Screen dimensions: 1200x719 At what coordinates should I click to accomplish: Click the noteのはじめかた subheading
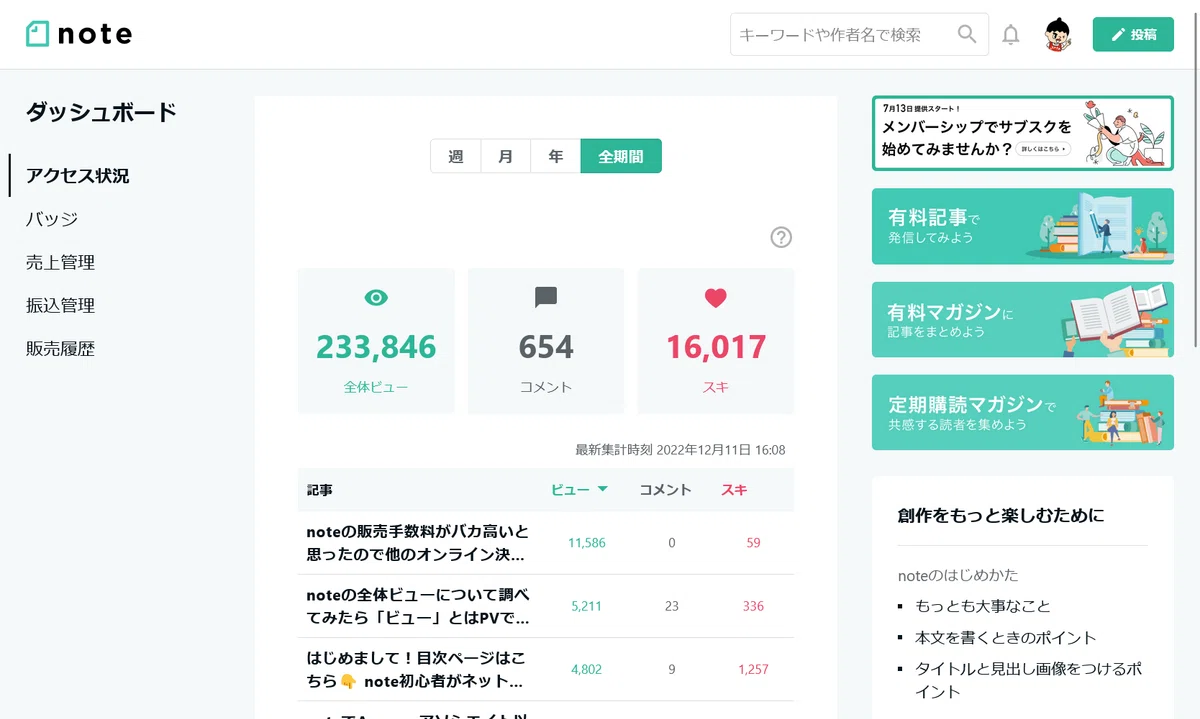958,575
